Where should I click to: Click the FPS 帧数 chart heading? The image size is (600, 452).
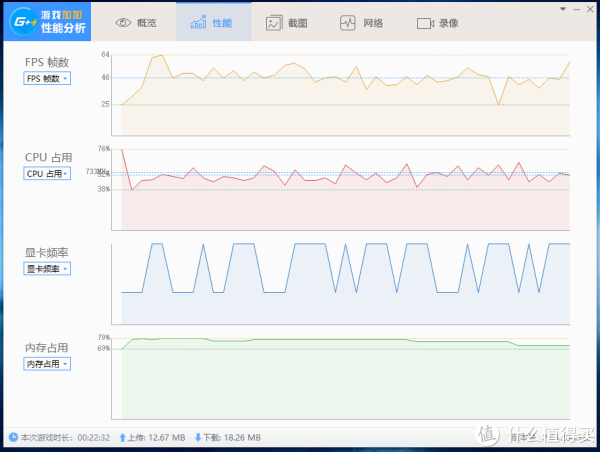47,62
